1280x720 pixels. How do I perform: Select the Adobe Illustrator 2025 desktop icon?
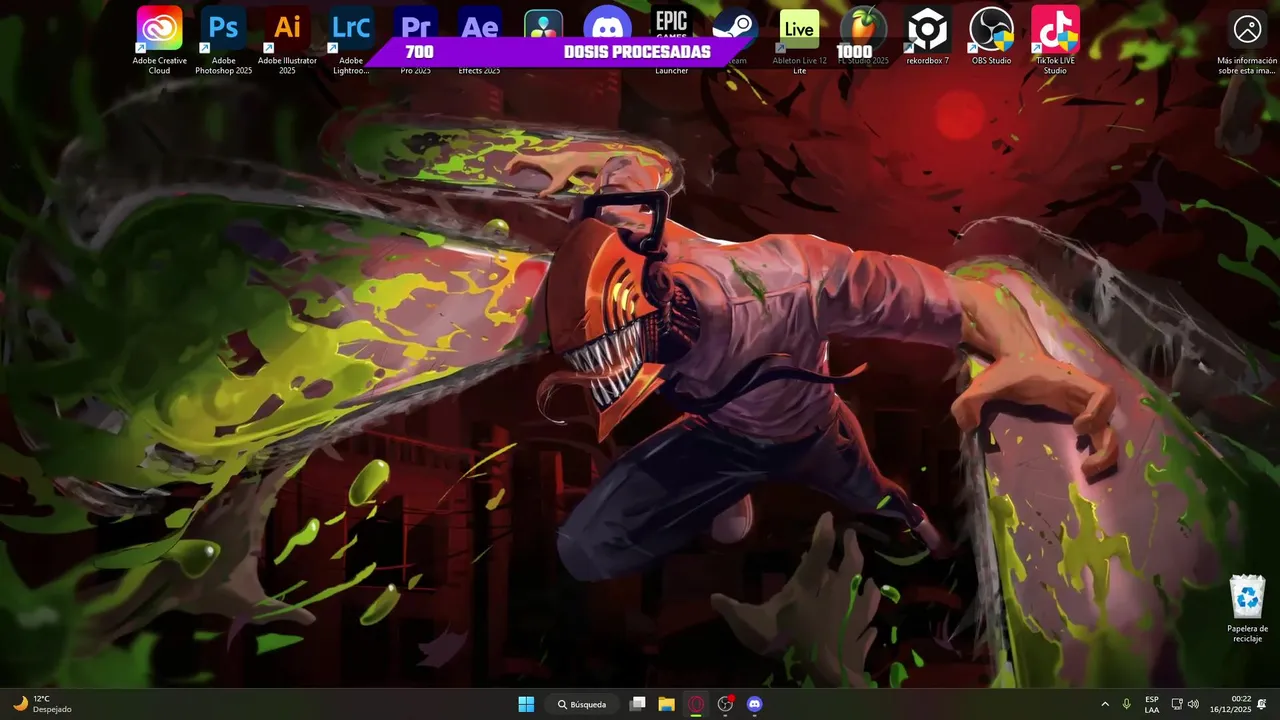[288, 39]
